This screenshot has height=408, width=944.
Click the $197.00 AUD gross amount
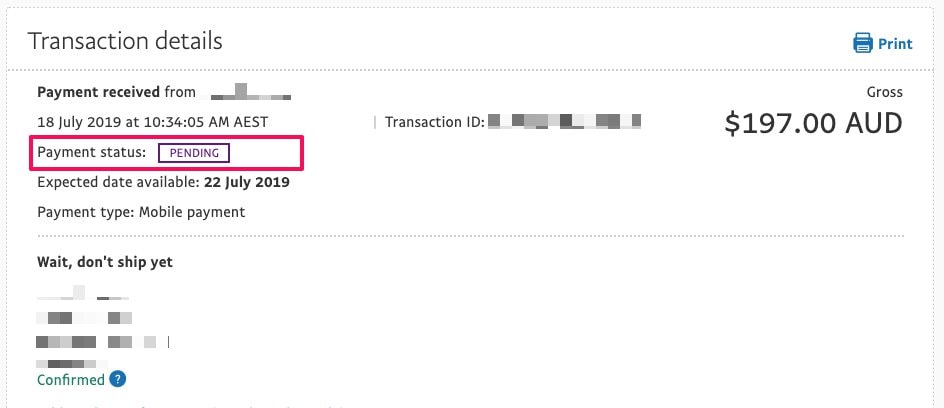(813, 123)
